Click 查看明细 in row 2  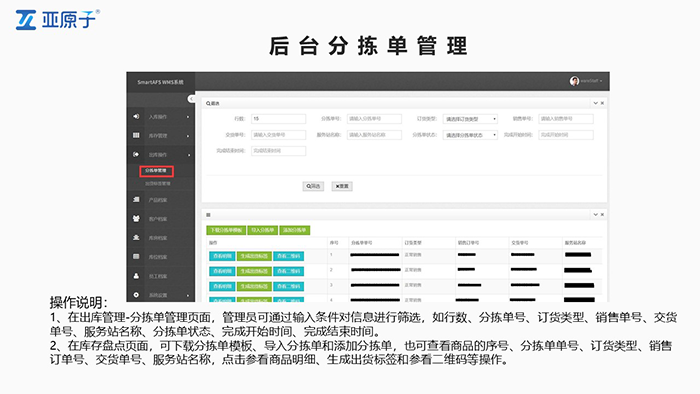pos(222,271)
